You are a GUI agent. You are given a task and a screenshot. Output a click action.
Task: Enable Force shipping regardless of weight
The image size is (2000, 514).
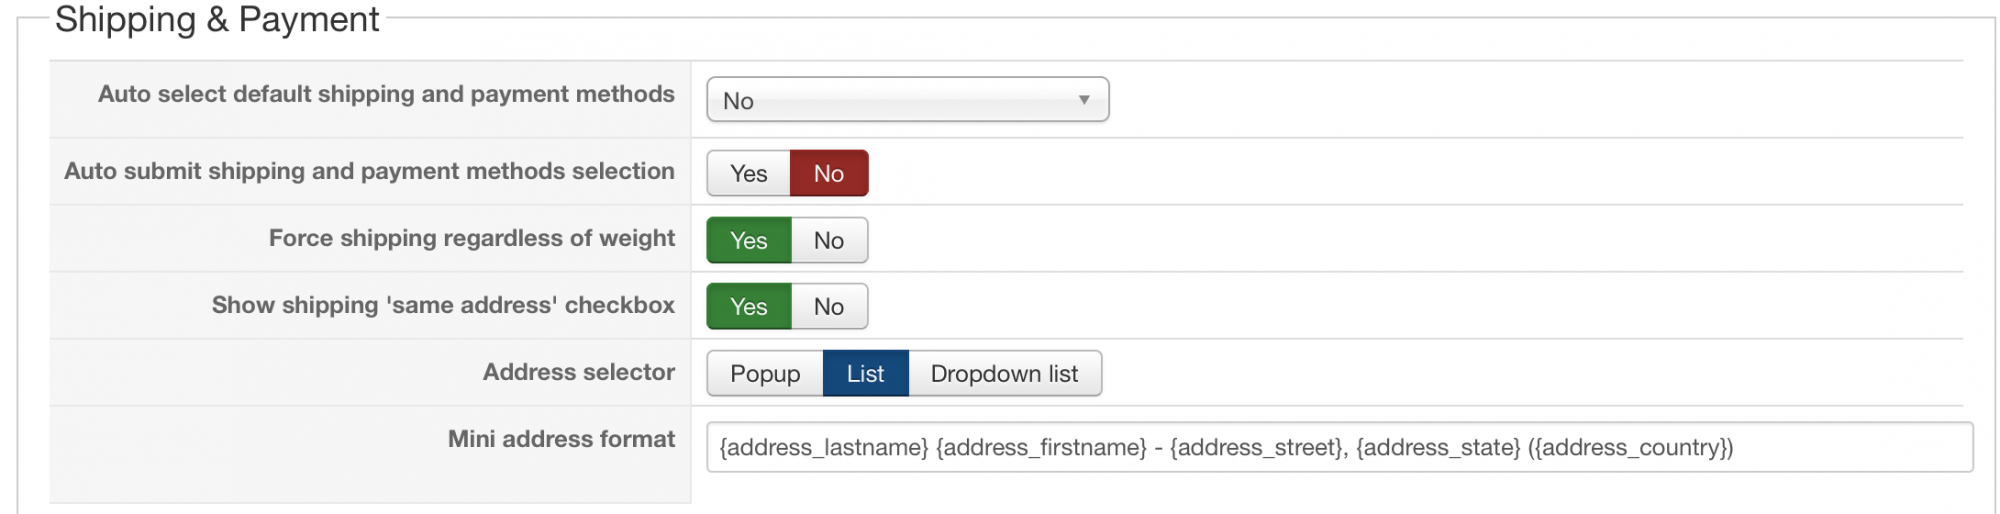(x=748, y=241)
